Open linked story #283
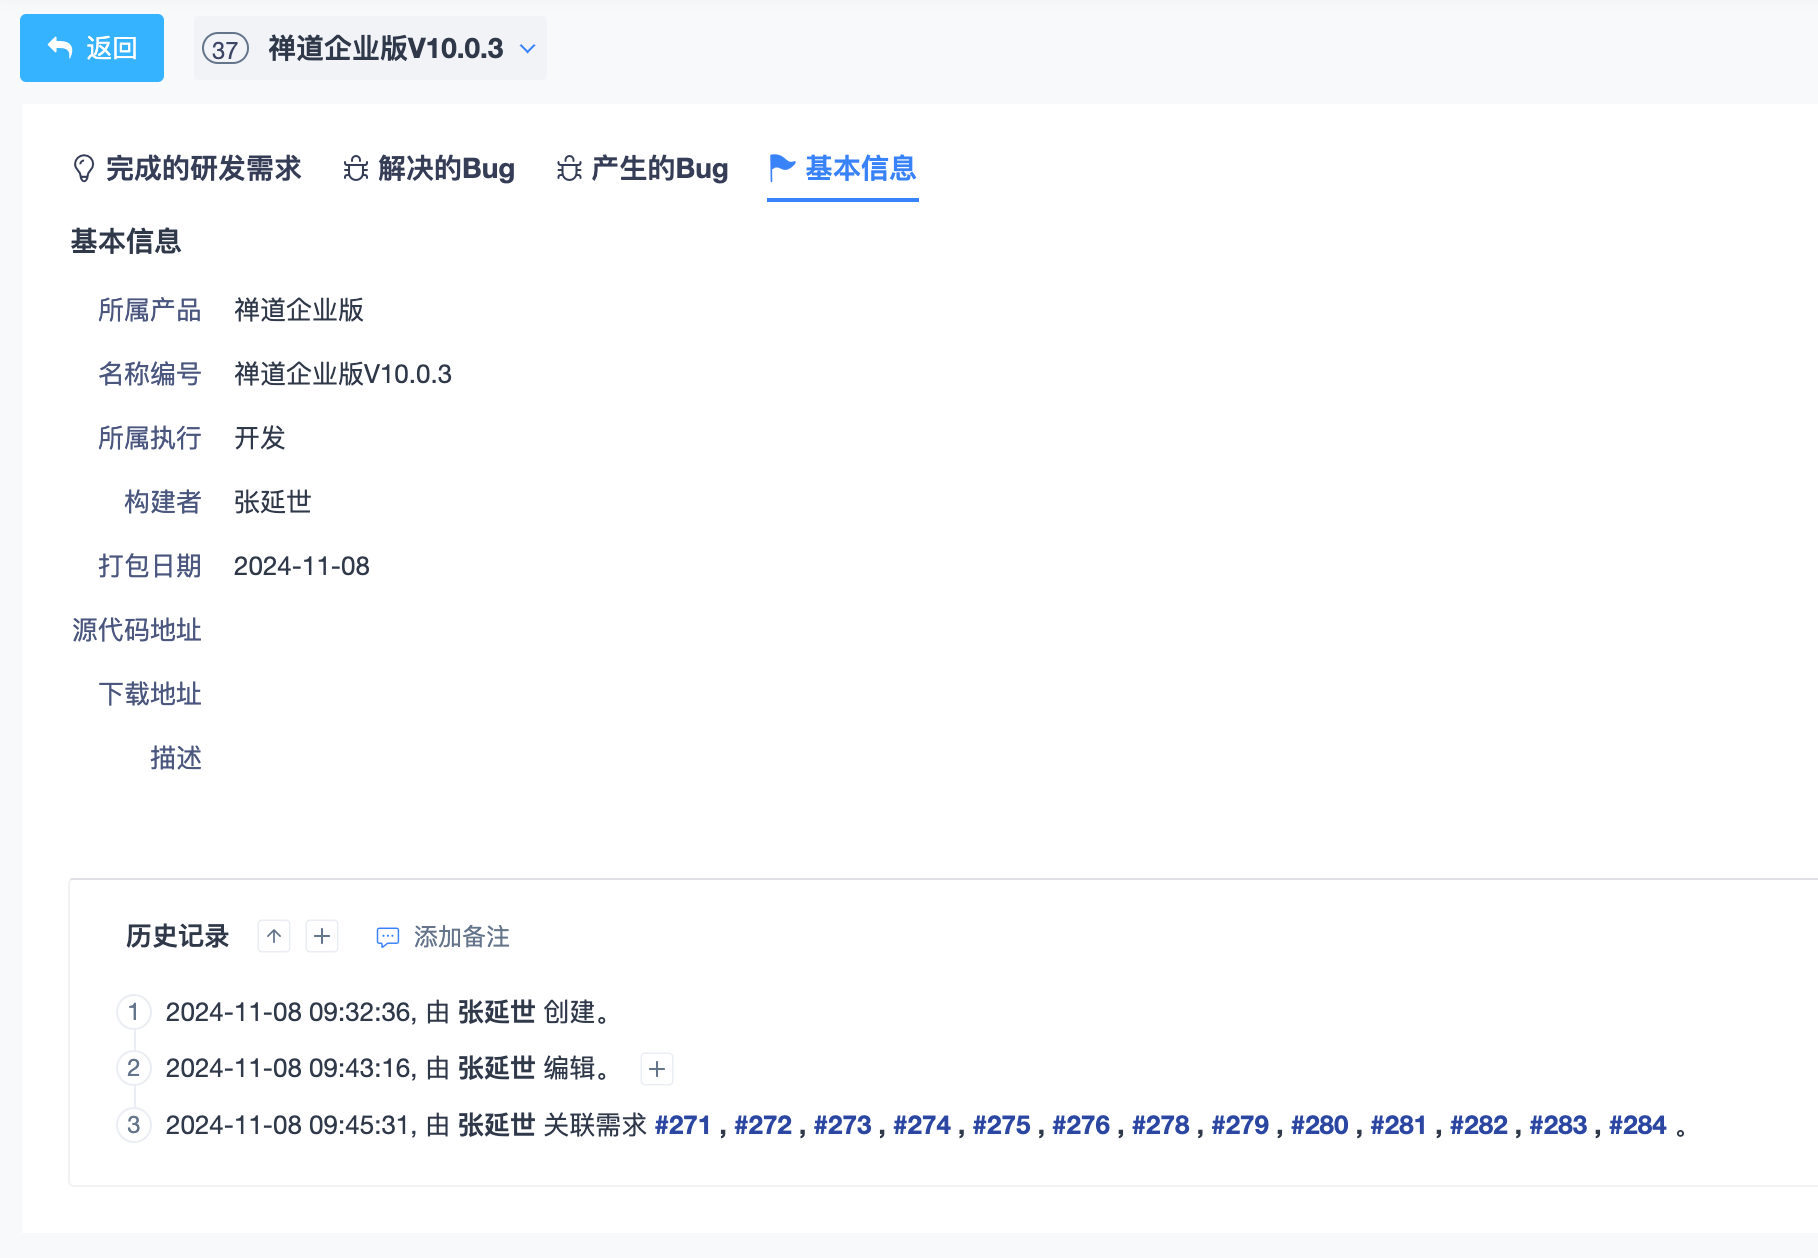The image size is (1818, 1258). pyautogui.click(x=1558, y=1125)
